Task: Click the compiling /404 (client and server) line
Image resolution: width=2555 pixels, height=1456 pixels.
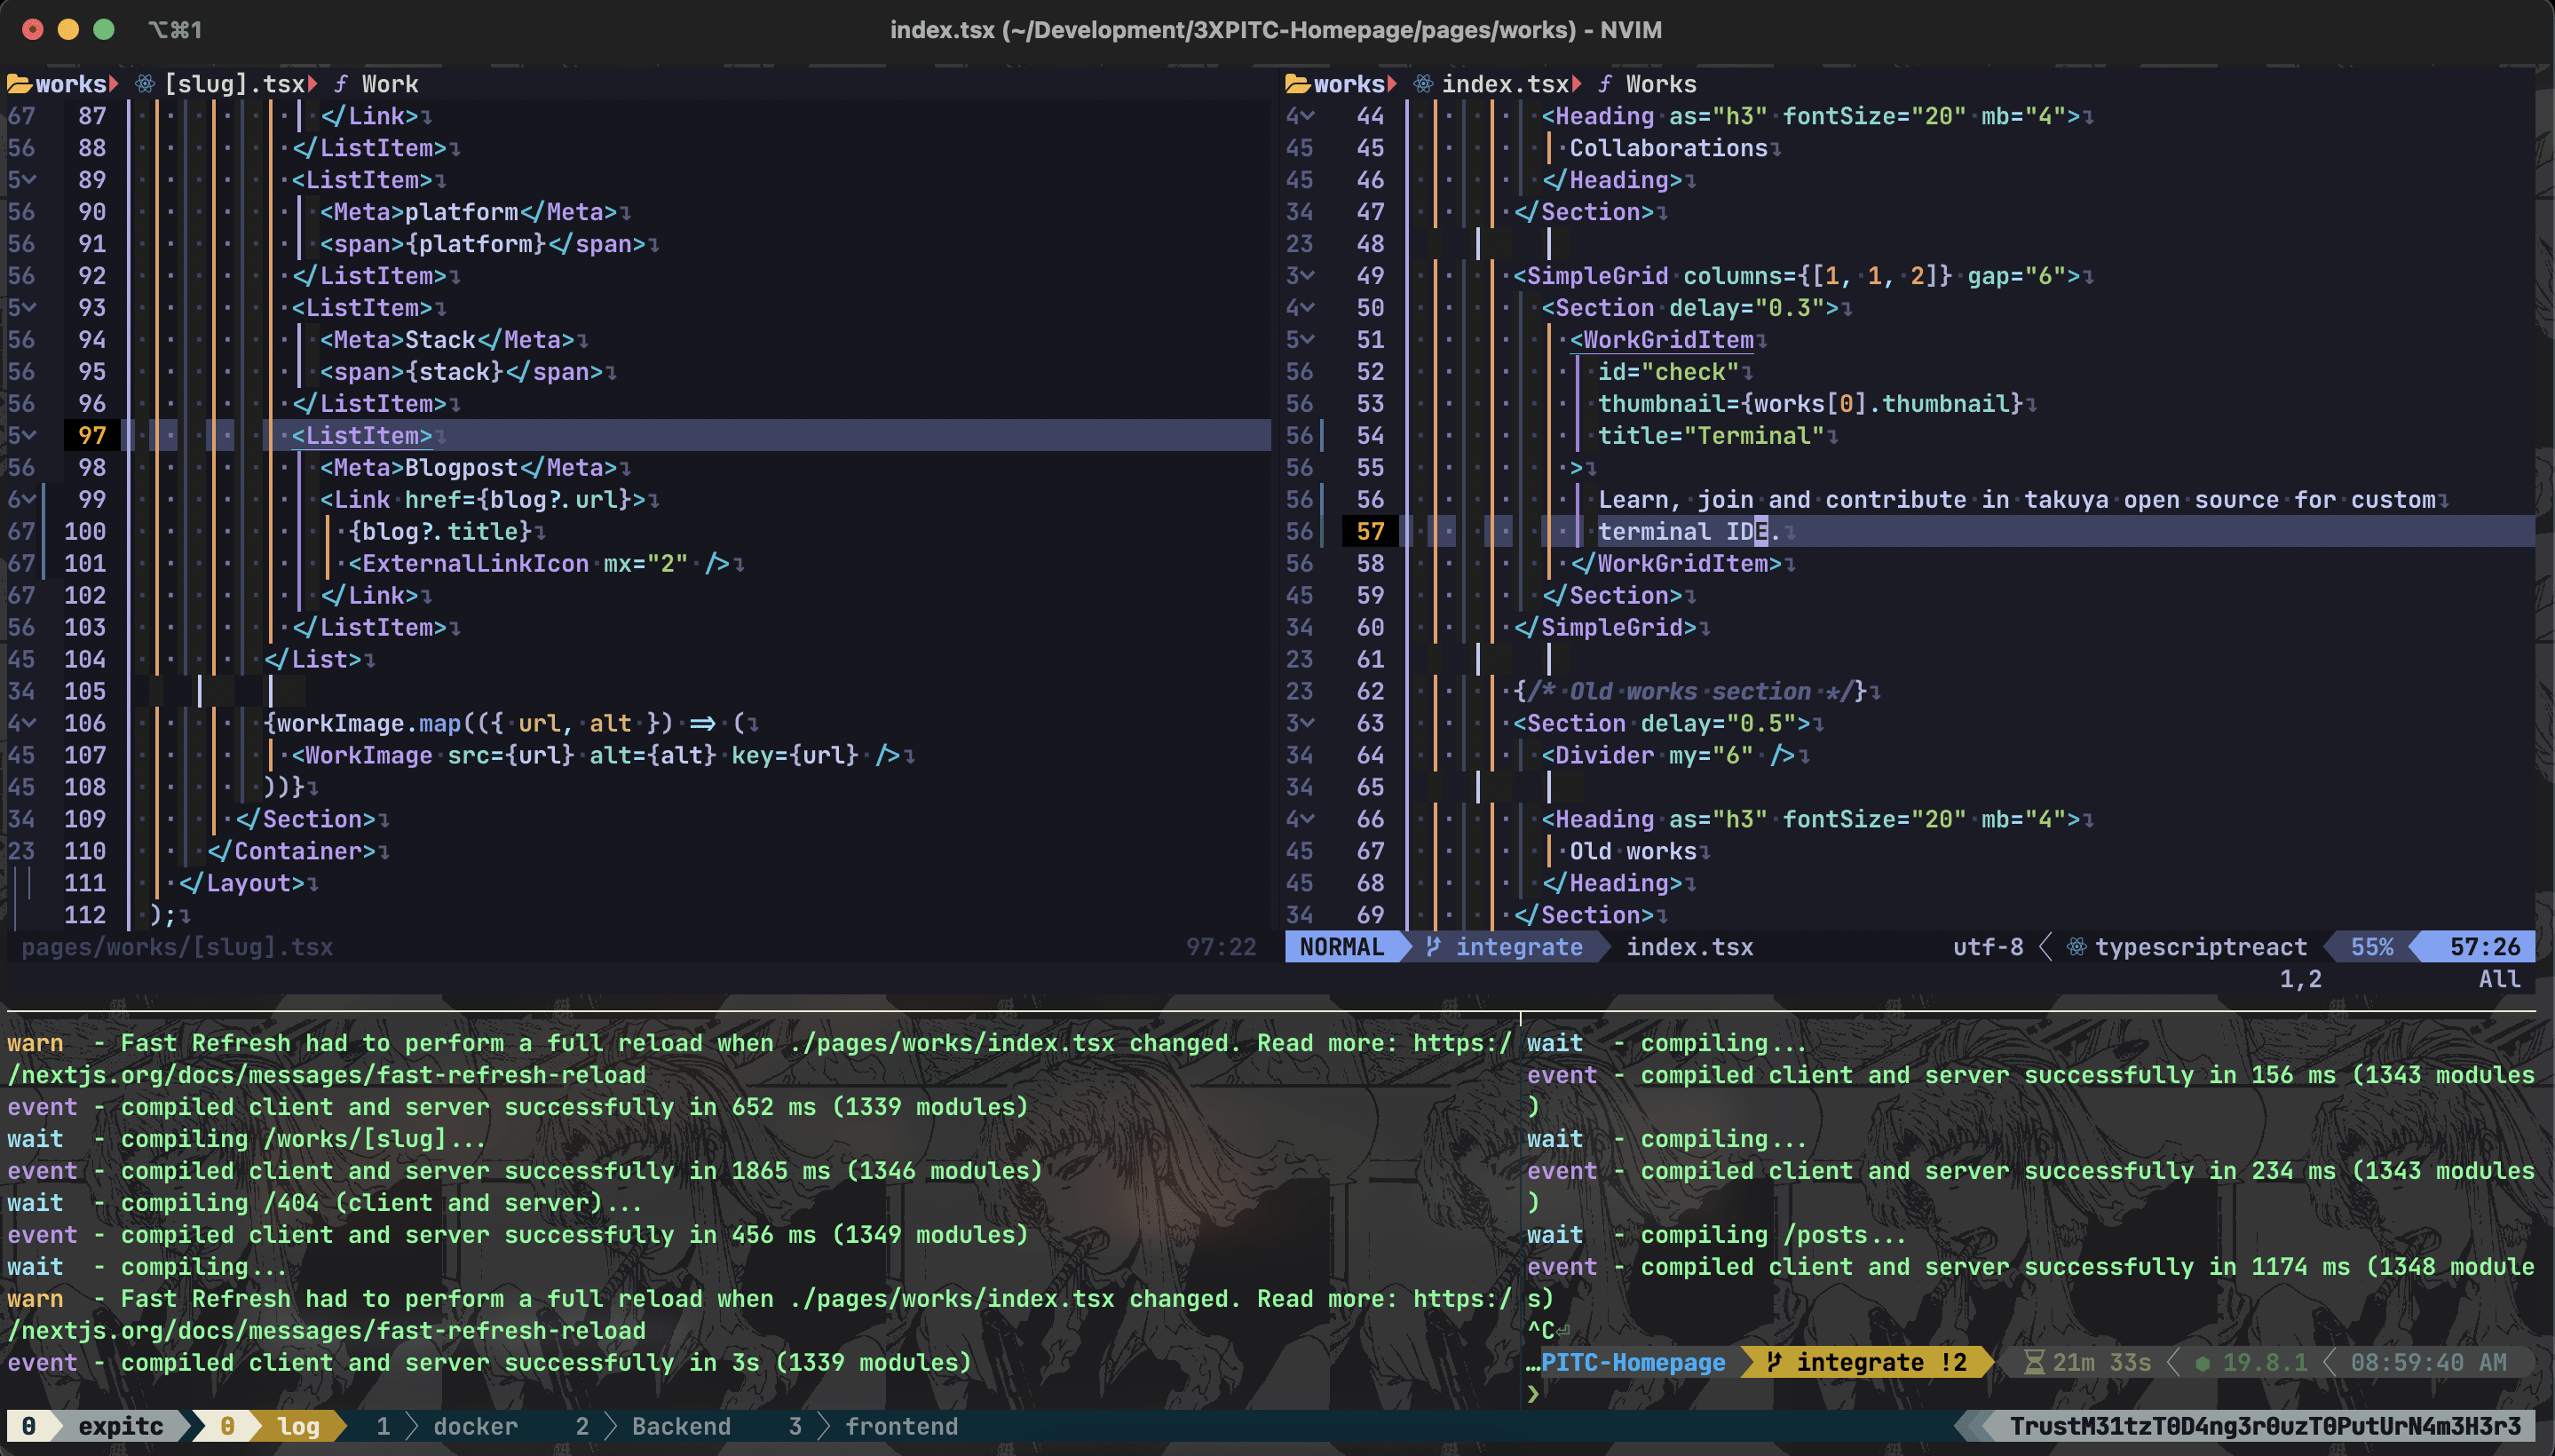Action: (x=324, y=1203)
